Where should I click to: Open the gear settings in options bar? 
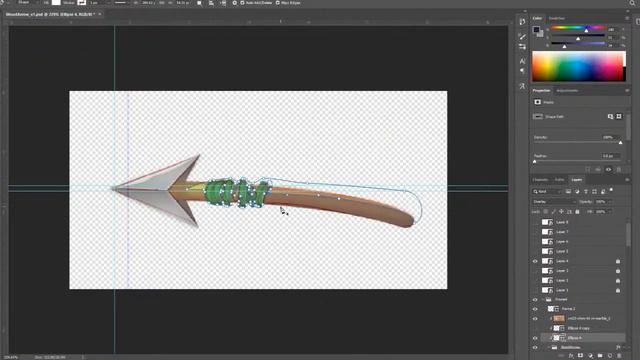tap(234, 3)
